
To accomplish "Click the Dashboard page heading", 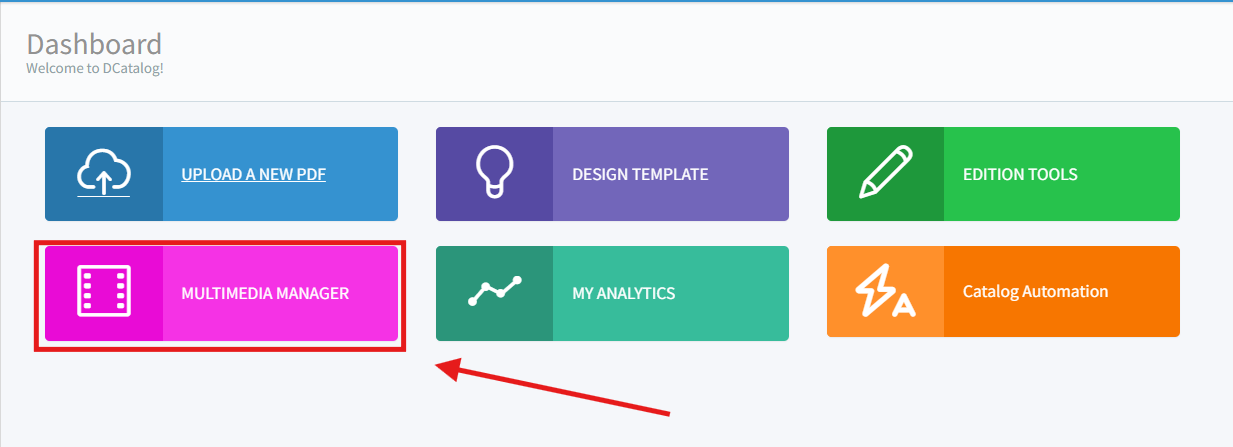I will [x=94, y=44].
